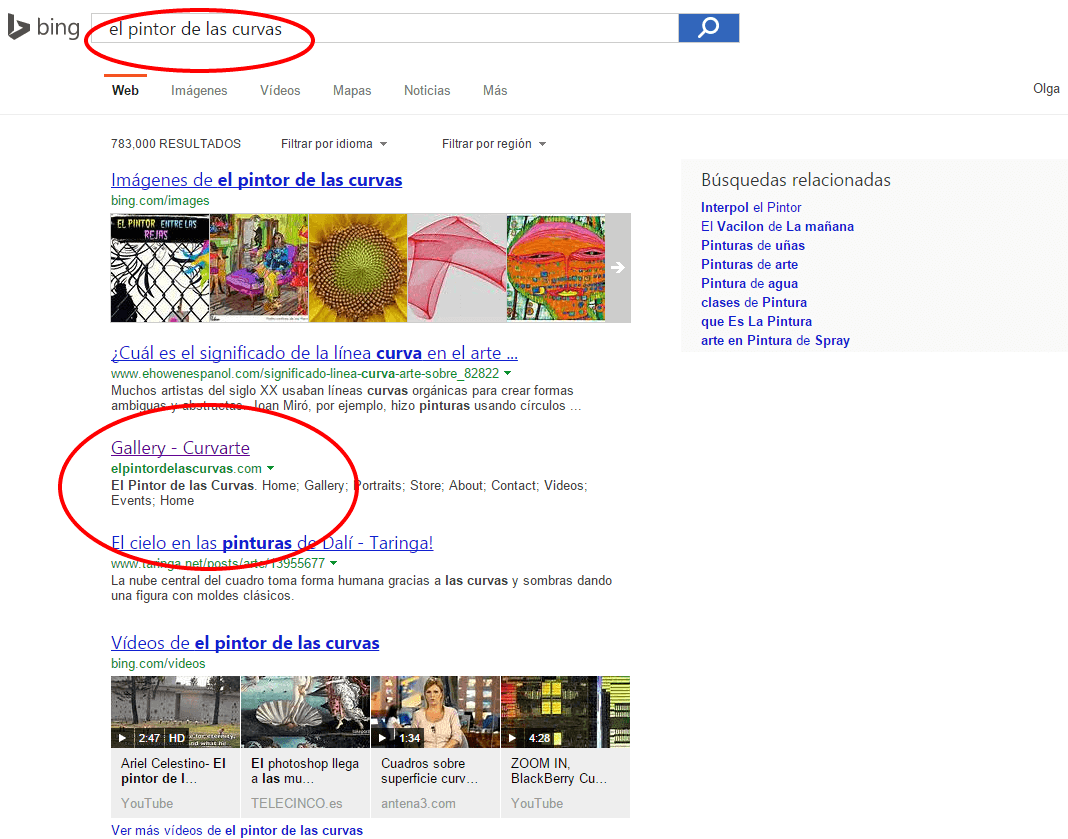The width and height of the screenshot is (1068, 839).
Task: Switch to the Imágenes tab
Action: (x=199, y=91)
